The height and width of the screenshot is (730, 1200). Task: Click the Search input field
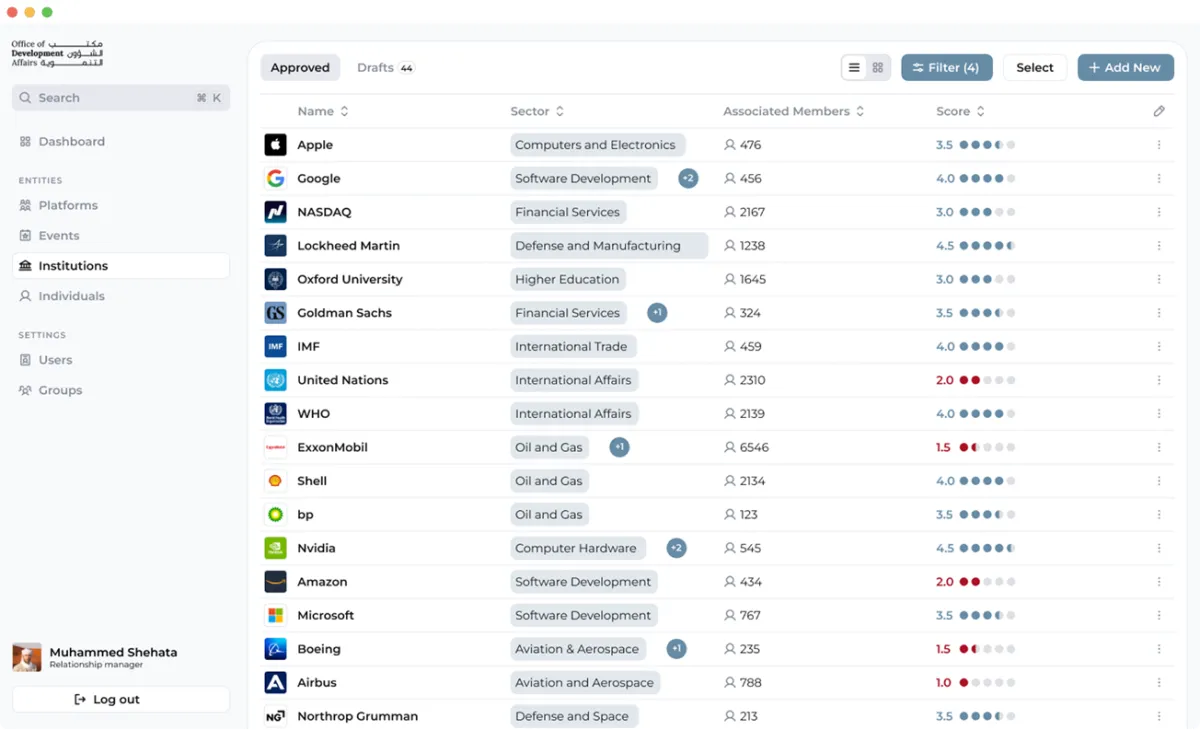[121, 98]
